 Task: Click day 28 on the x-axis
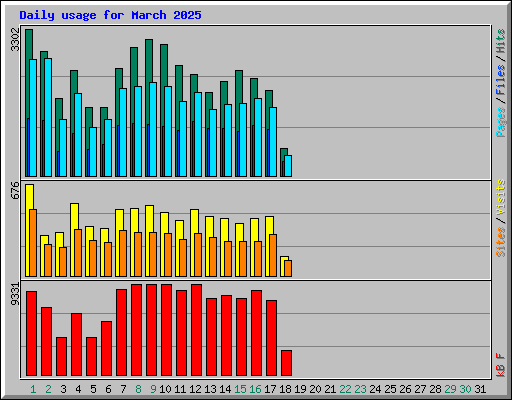435,389
